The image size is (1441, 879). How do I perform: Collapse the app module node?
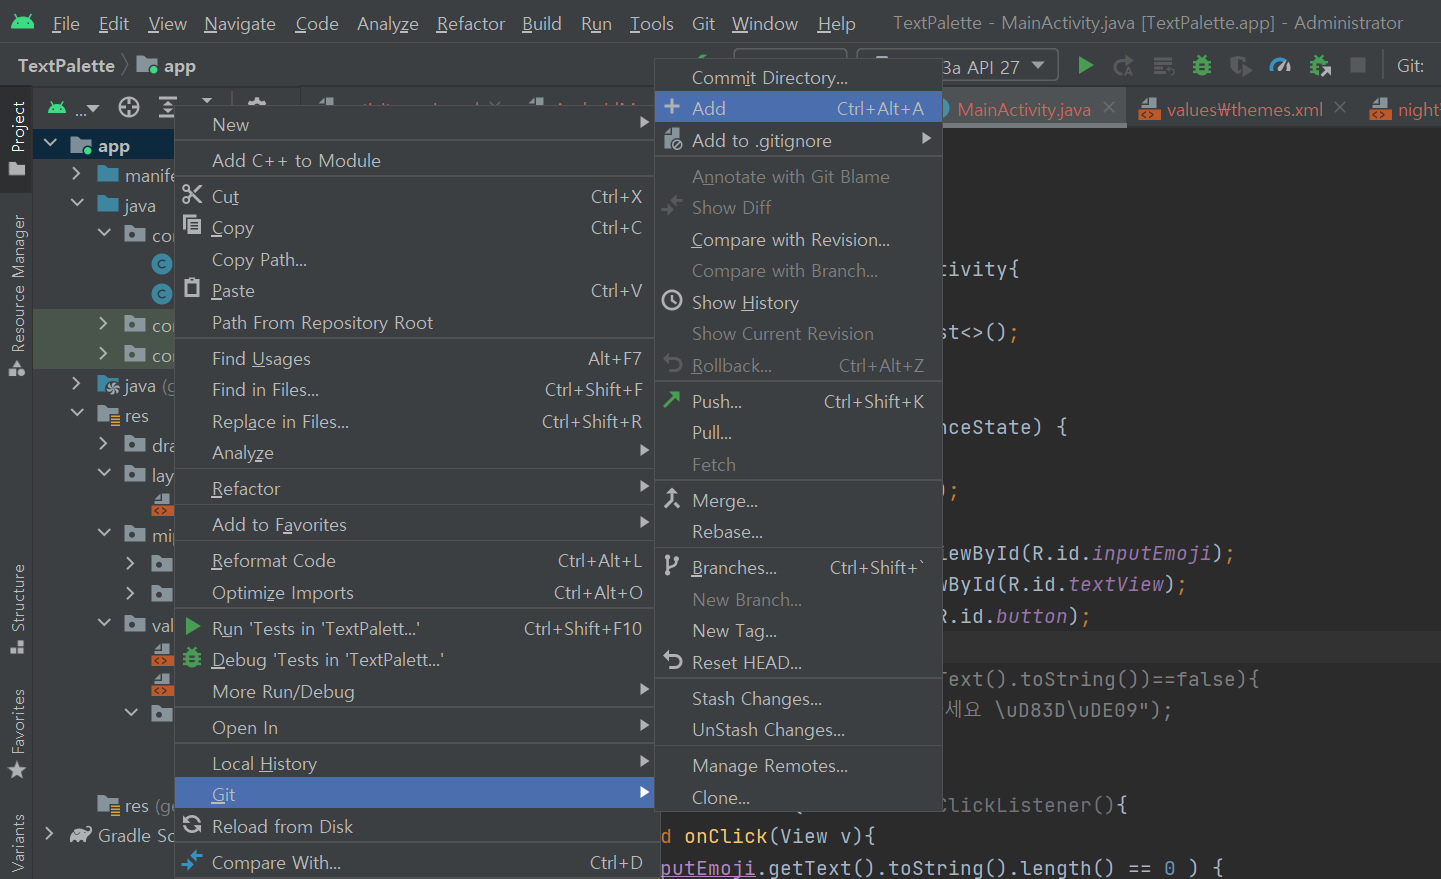(x=50, y=144)
